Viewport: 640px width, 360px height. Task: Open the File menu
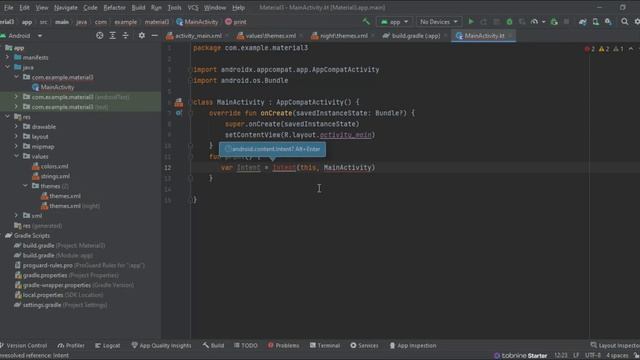coord(8,7)
